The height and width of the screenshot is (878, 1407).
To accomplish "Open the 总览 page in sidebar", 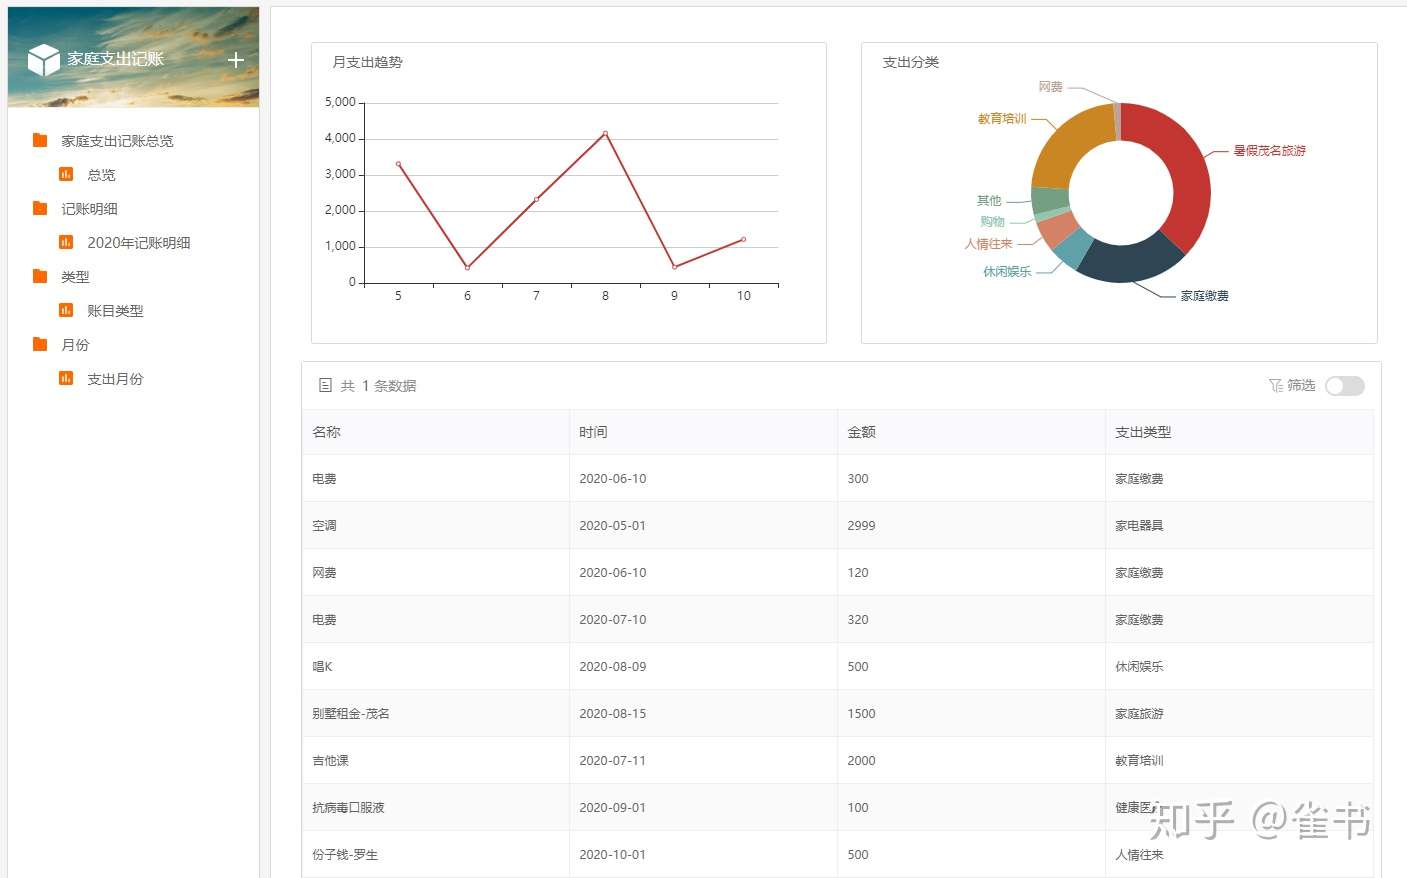I will [x=101, y=175].
